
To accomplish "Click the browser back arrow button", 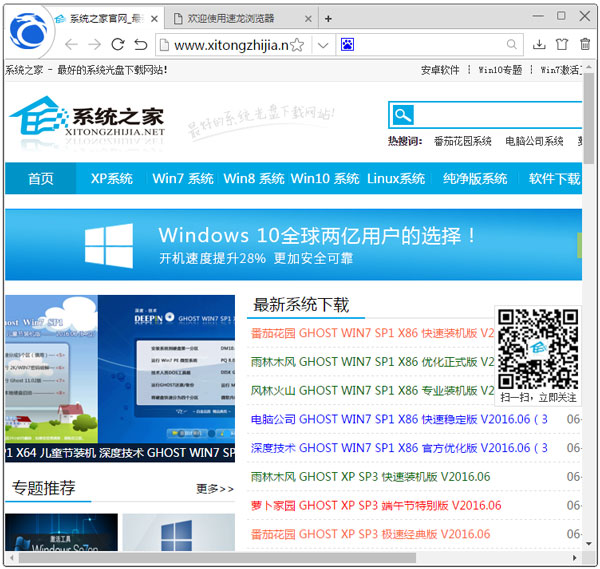I will [70, 45].
